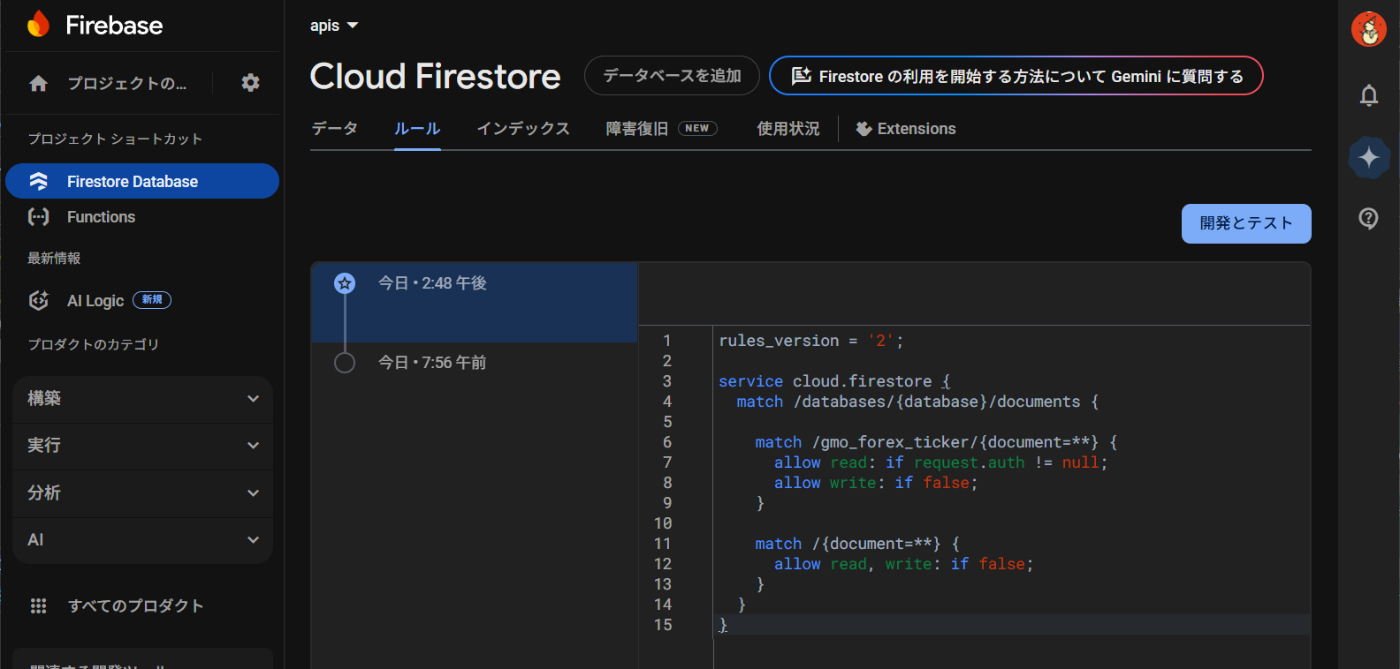Image resolution: width=1400 pixels, height=669 pixels.
Task: Expand the 分析 category
Action: pyautogui.click(x=143, y=493)
